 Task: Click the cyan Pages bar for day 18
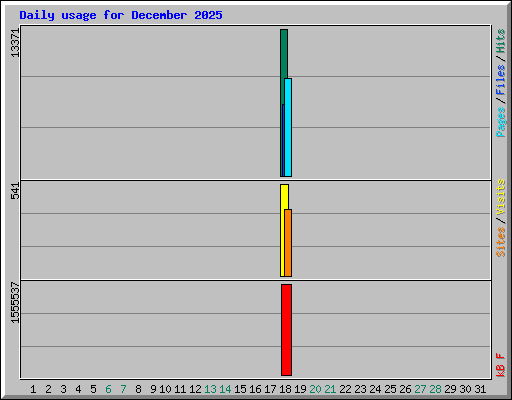[x=288, y=127]
